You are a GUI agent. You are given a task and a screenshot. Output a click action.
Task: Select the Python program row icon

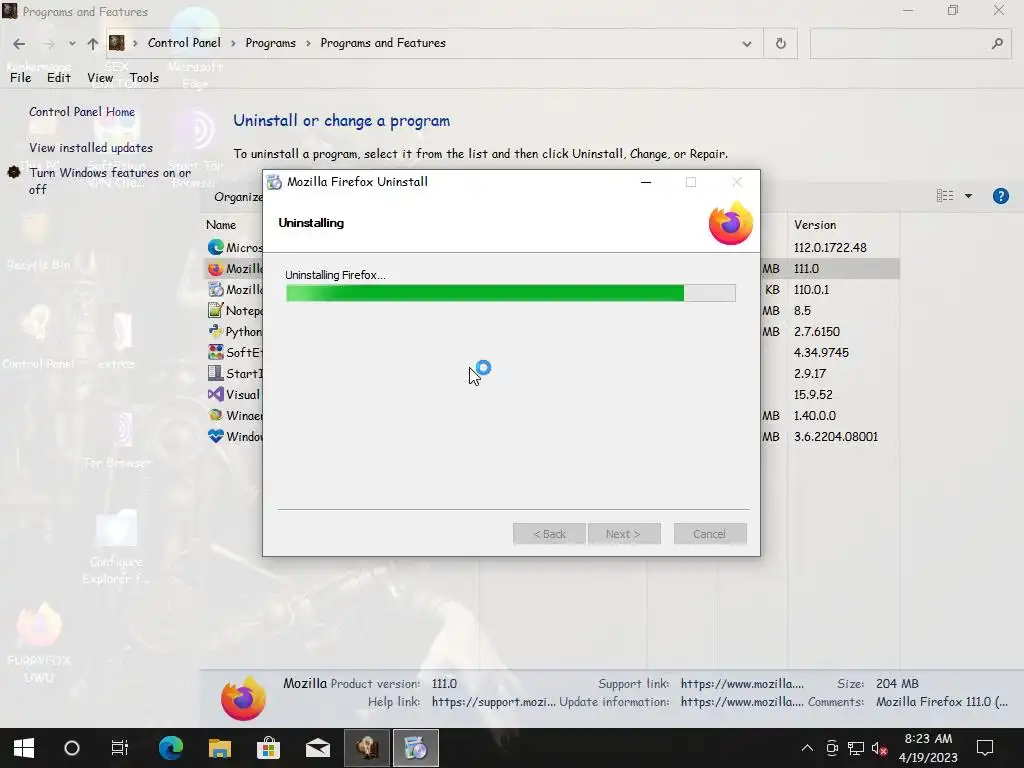216,331
